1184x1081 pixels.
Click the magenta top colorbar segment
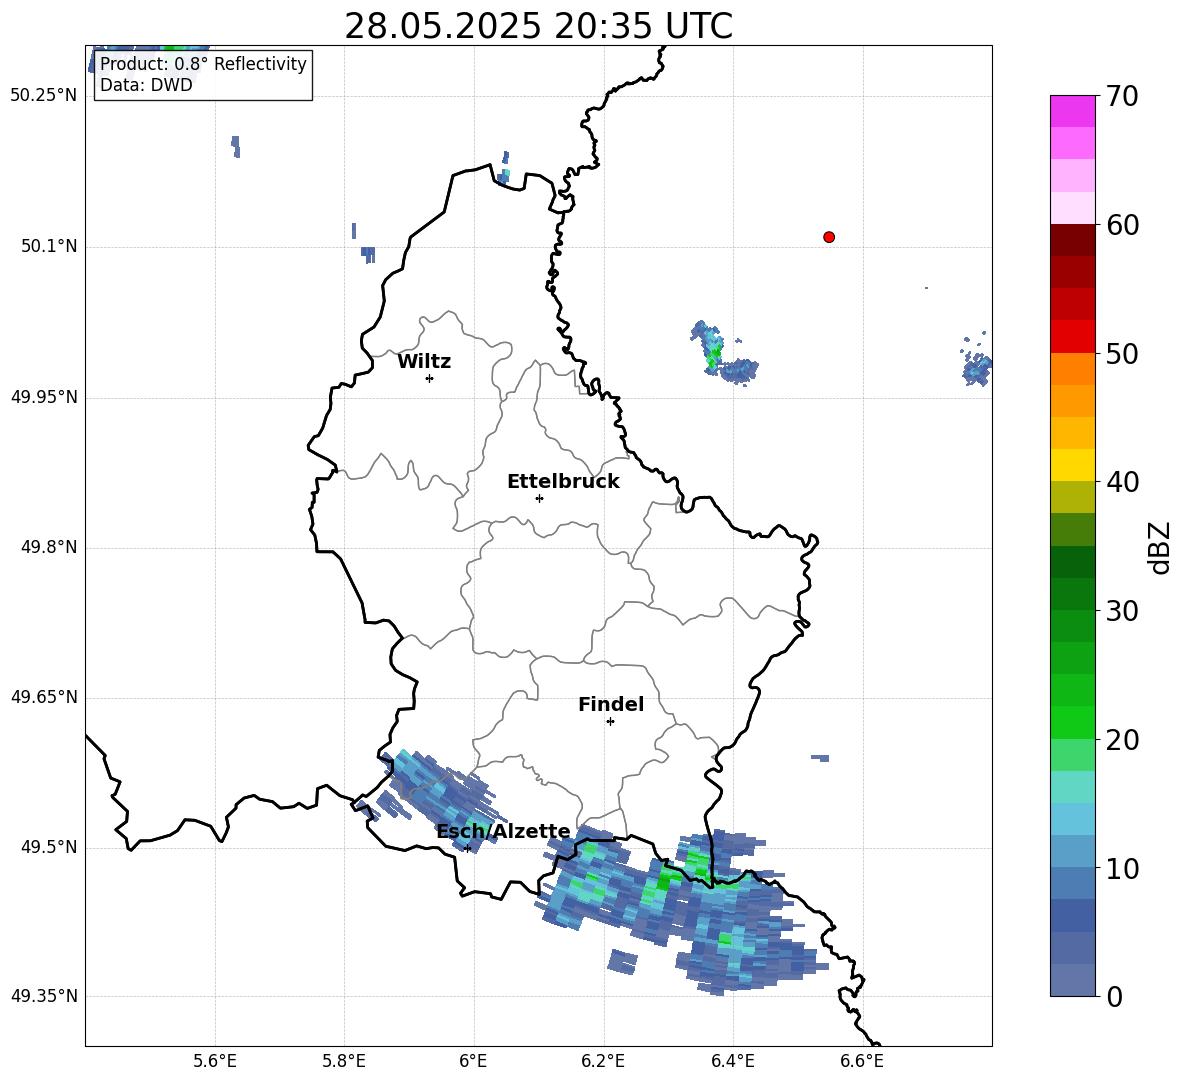point(1072,111)
